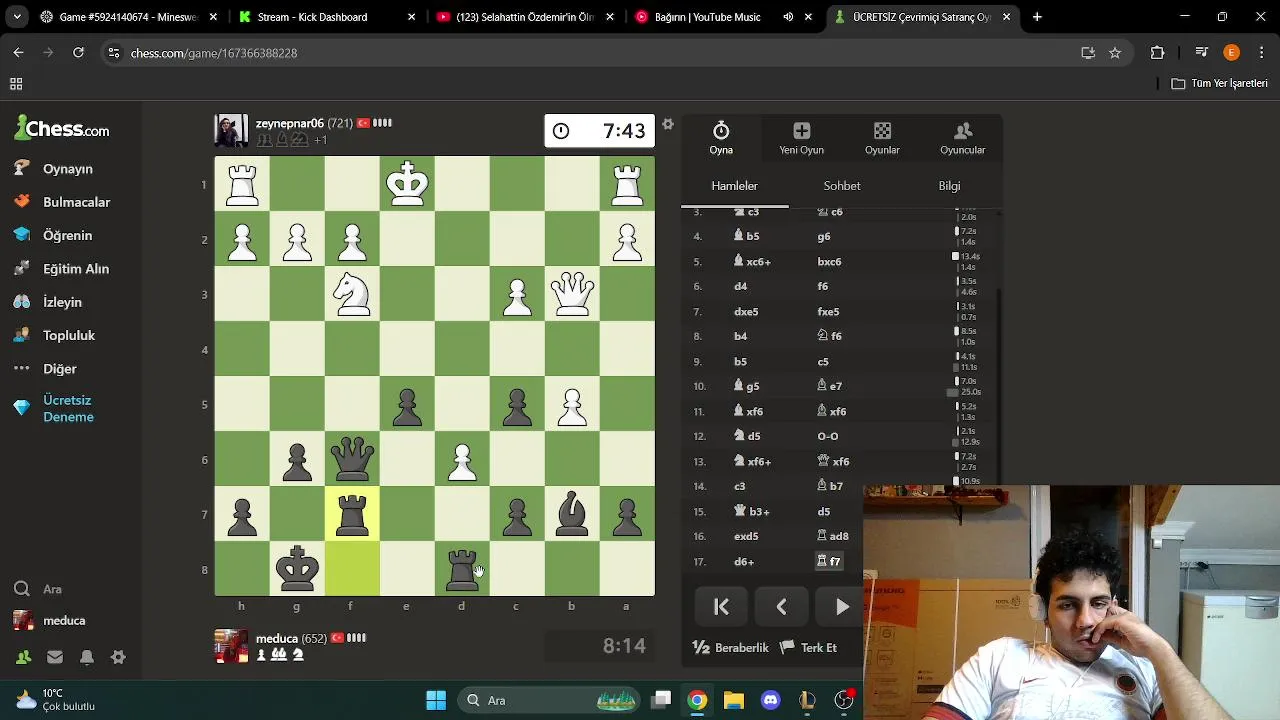This screenshot has height=720, width=1280.
Task: Open sidebar settings gear icon
Action: 118,657
